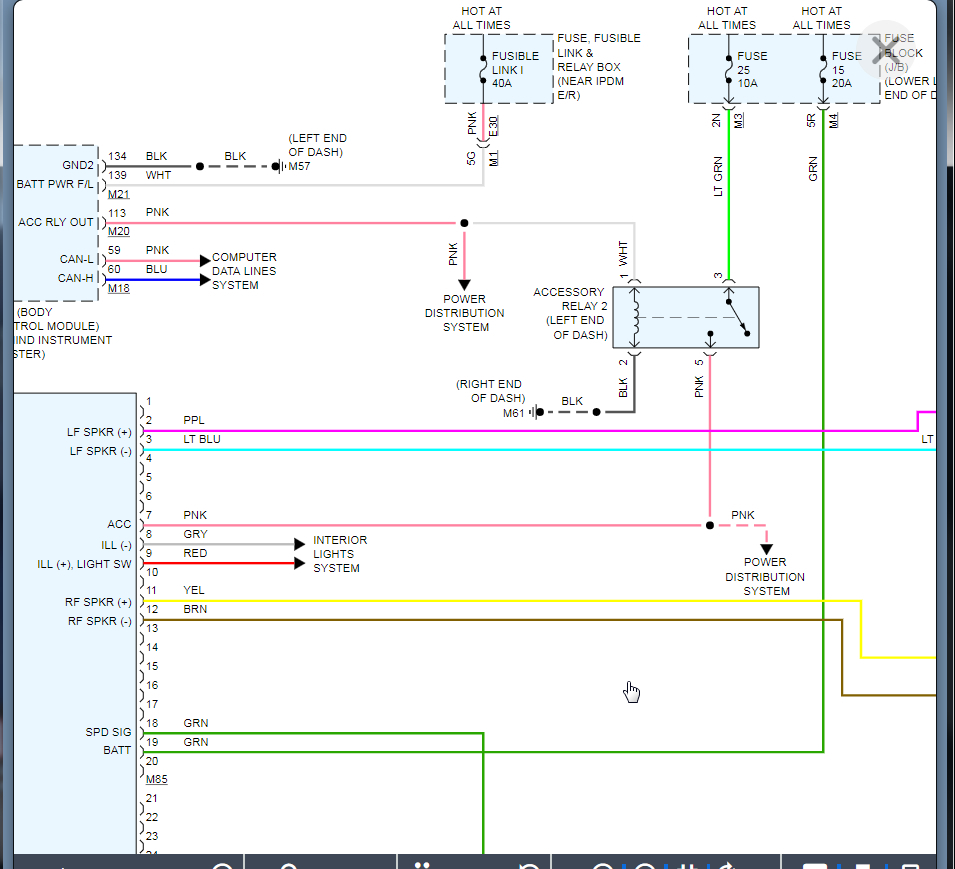Select the Fusible Link I 40A symbol

click(484, 70)
